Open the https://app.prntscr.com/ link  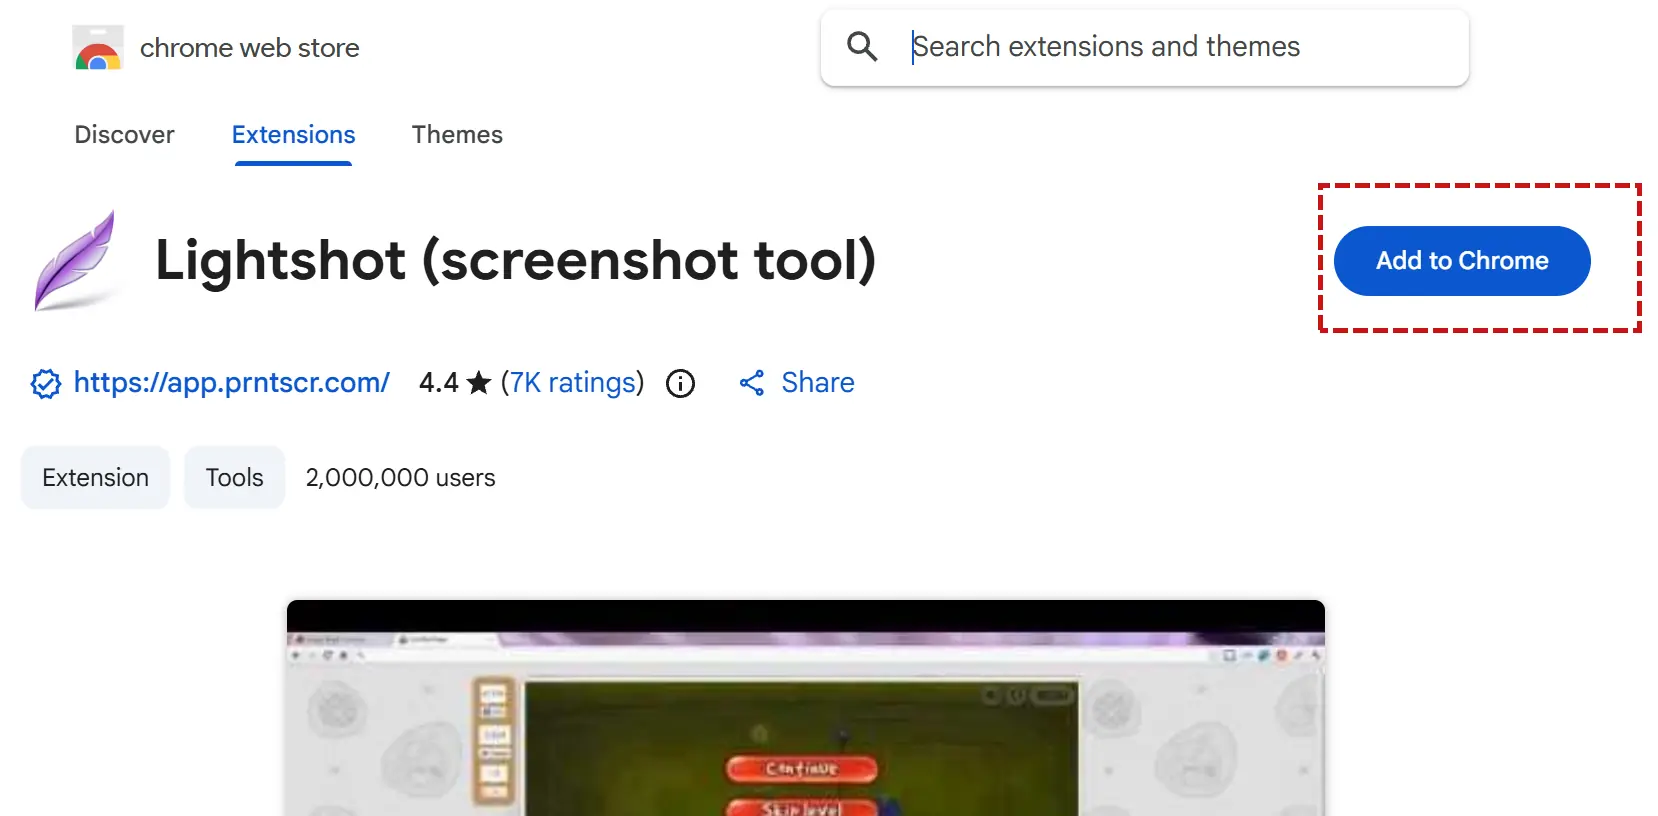tap(231, 383)
